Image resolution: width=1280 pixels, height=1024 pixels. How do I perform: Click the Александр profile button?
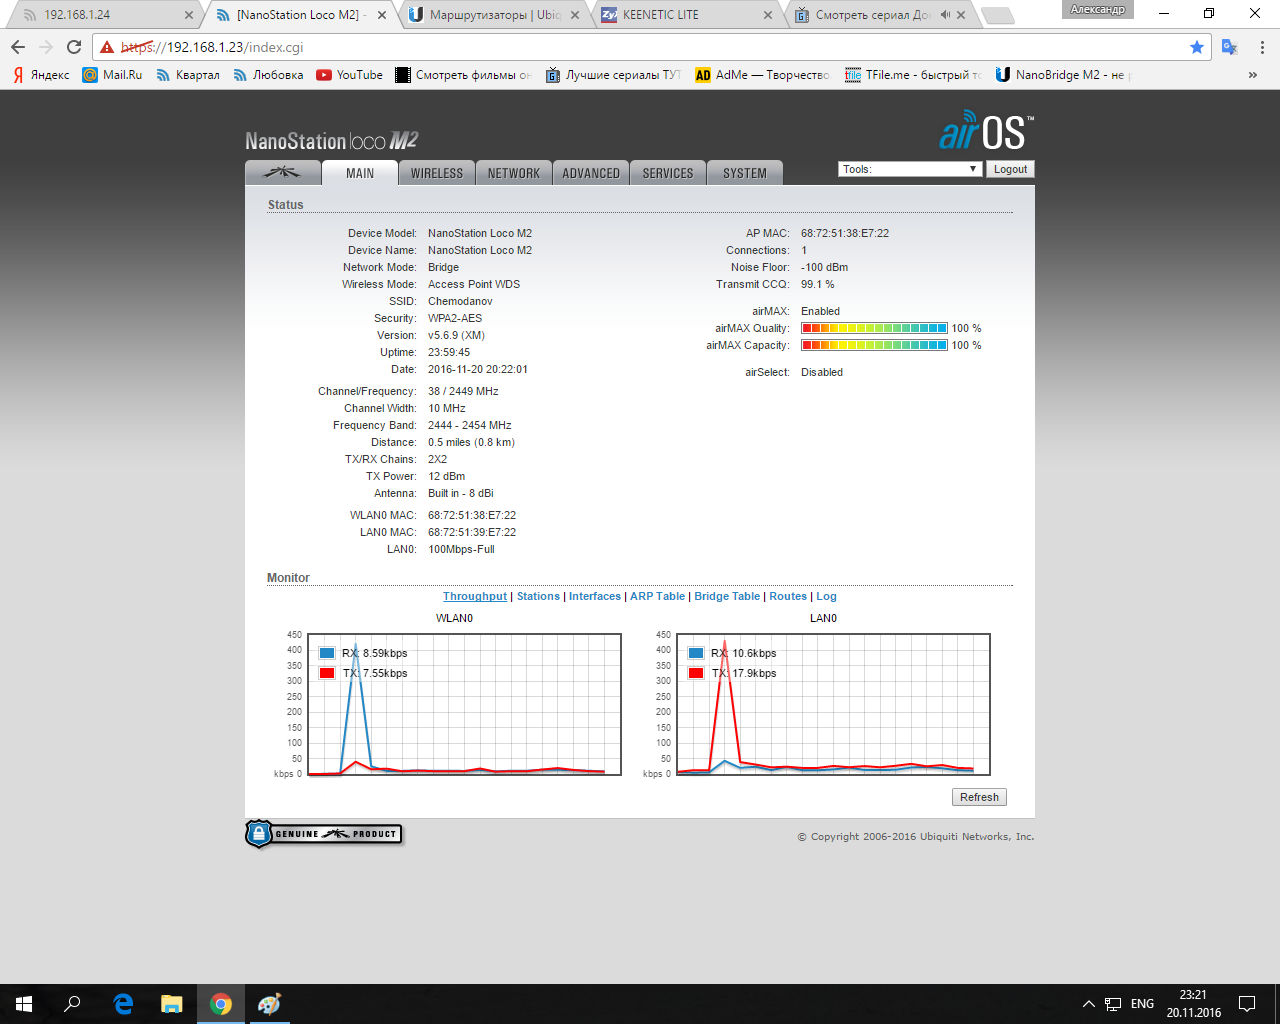1098,10
